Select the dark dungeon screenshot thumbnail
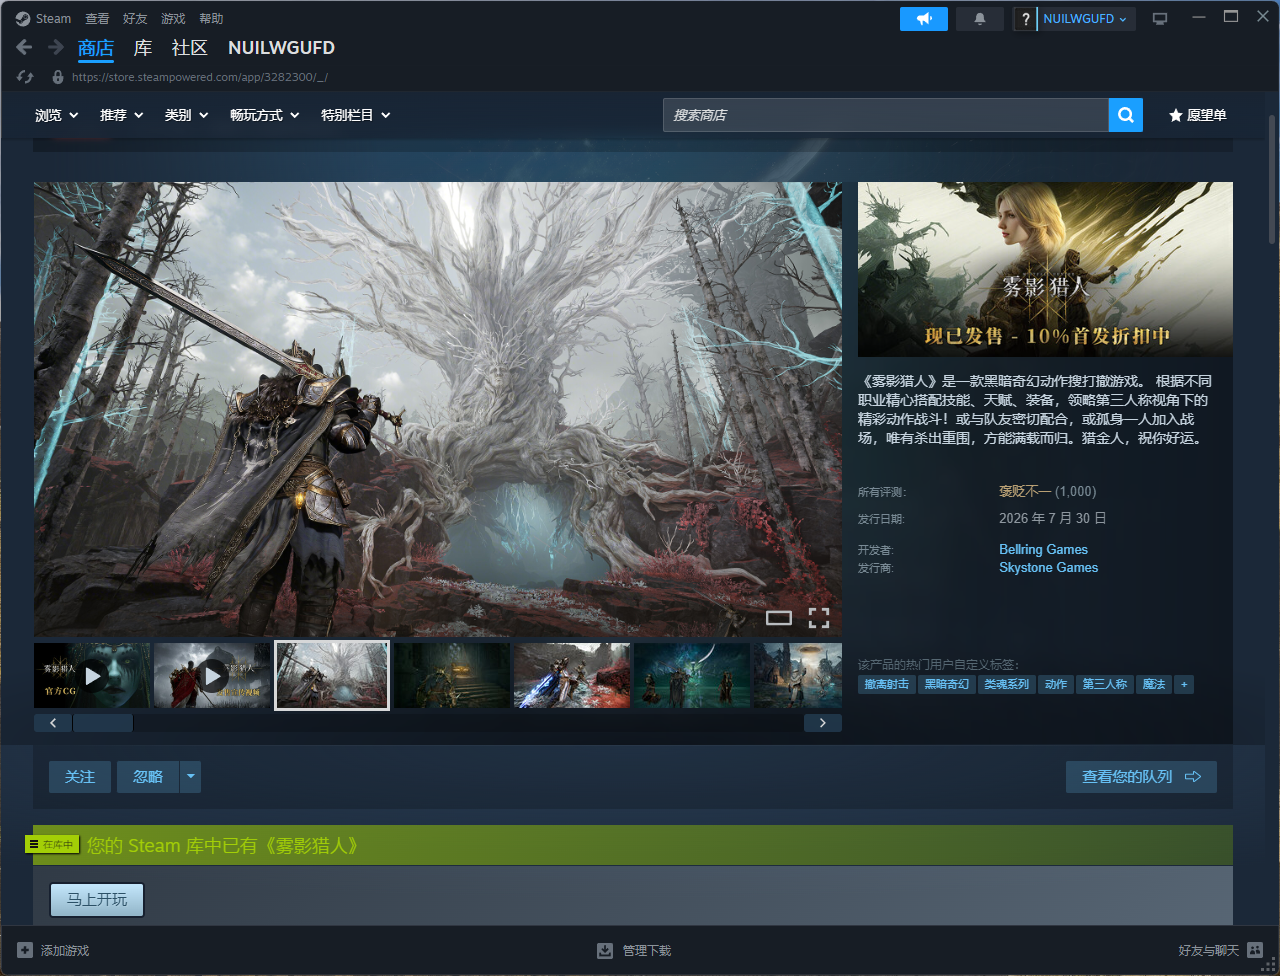1280x976 pixels. [452, 676]
